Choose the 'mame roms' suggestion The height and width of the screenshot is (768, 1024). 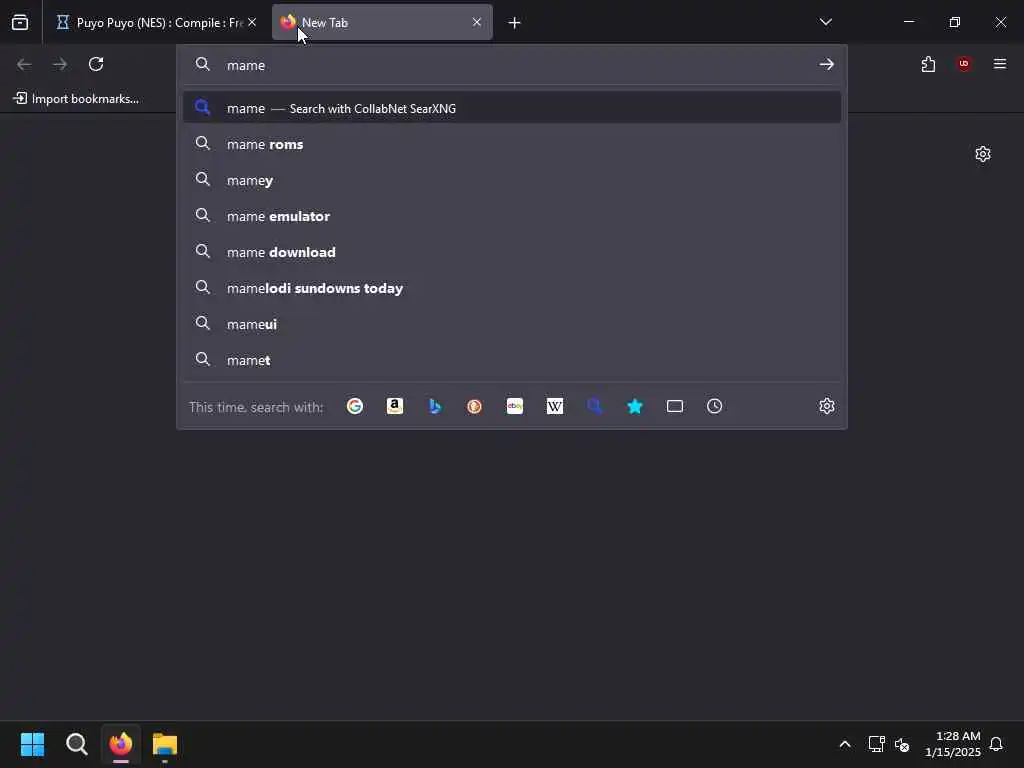(512, 144)
